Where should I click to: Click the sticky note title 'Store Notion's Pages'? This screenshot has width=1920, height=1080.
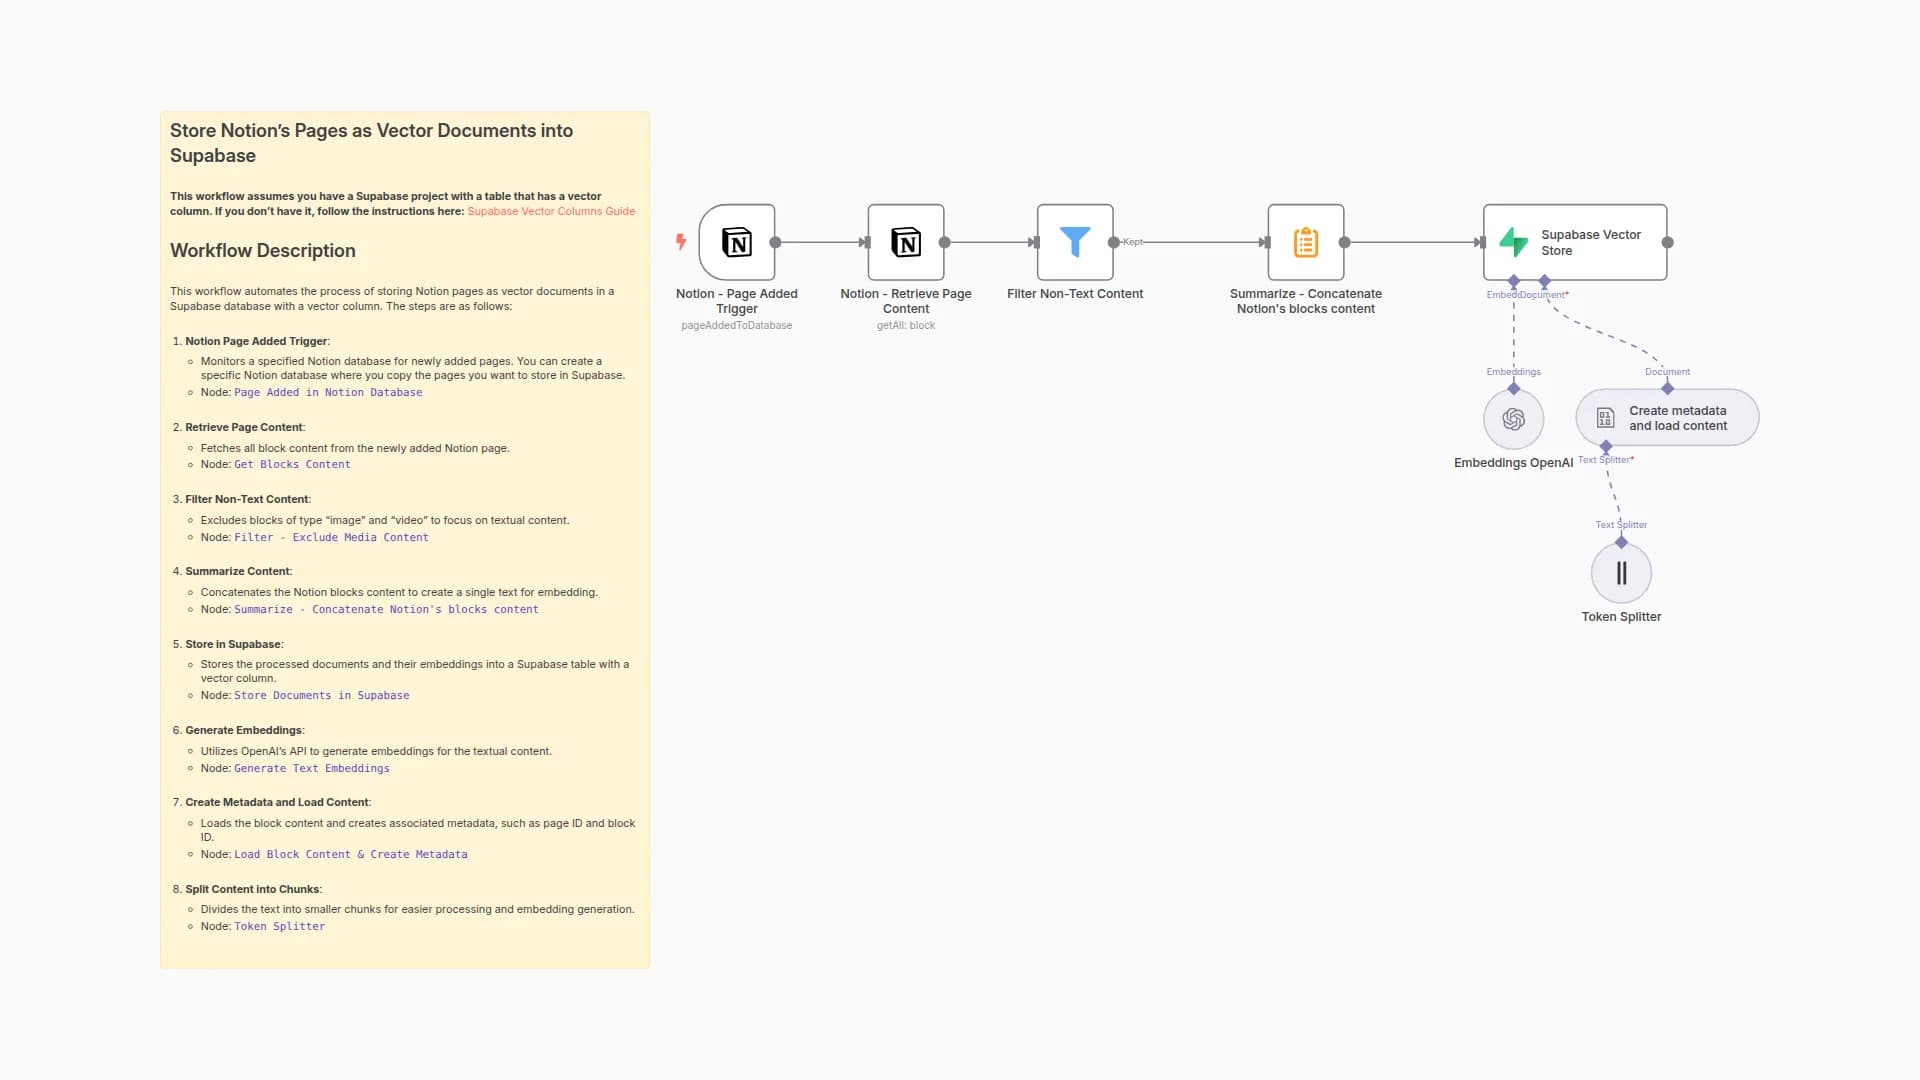click(x=371, y=143)
